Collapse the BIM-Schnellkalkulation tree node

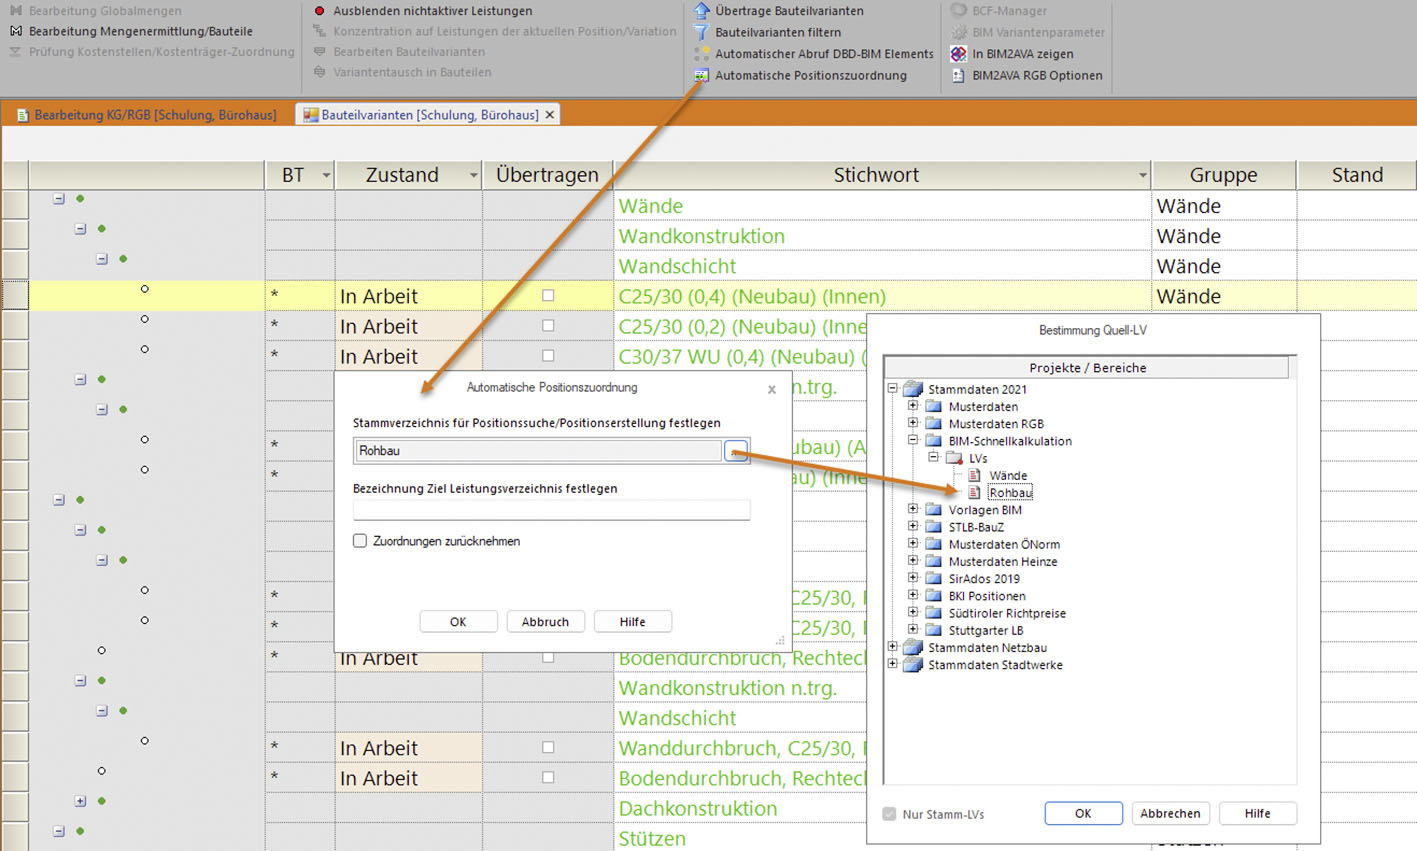912,440
